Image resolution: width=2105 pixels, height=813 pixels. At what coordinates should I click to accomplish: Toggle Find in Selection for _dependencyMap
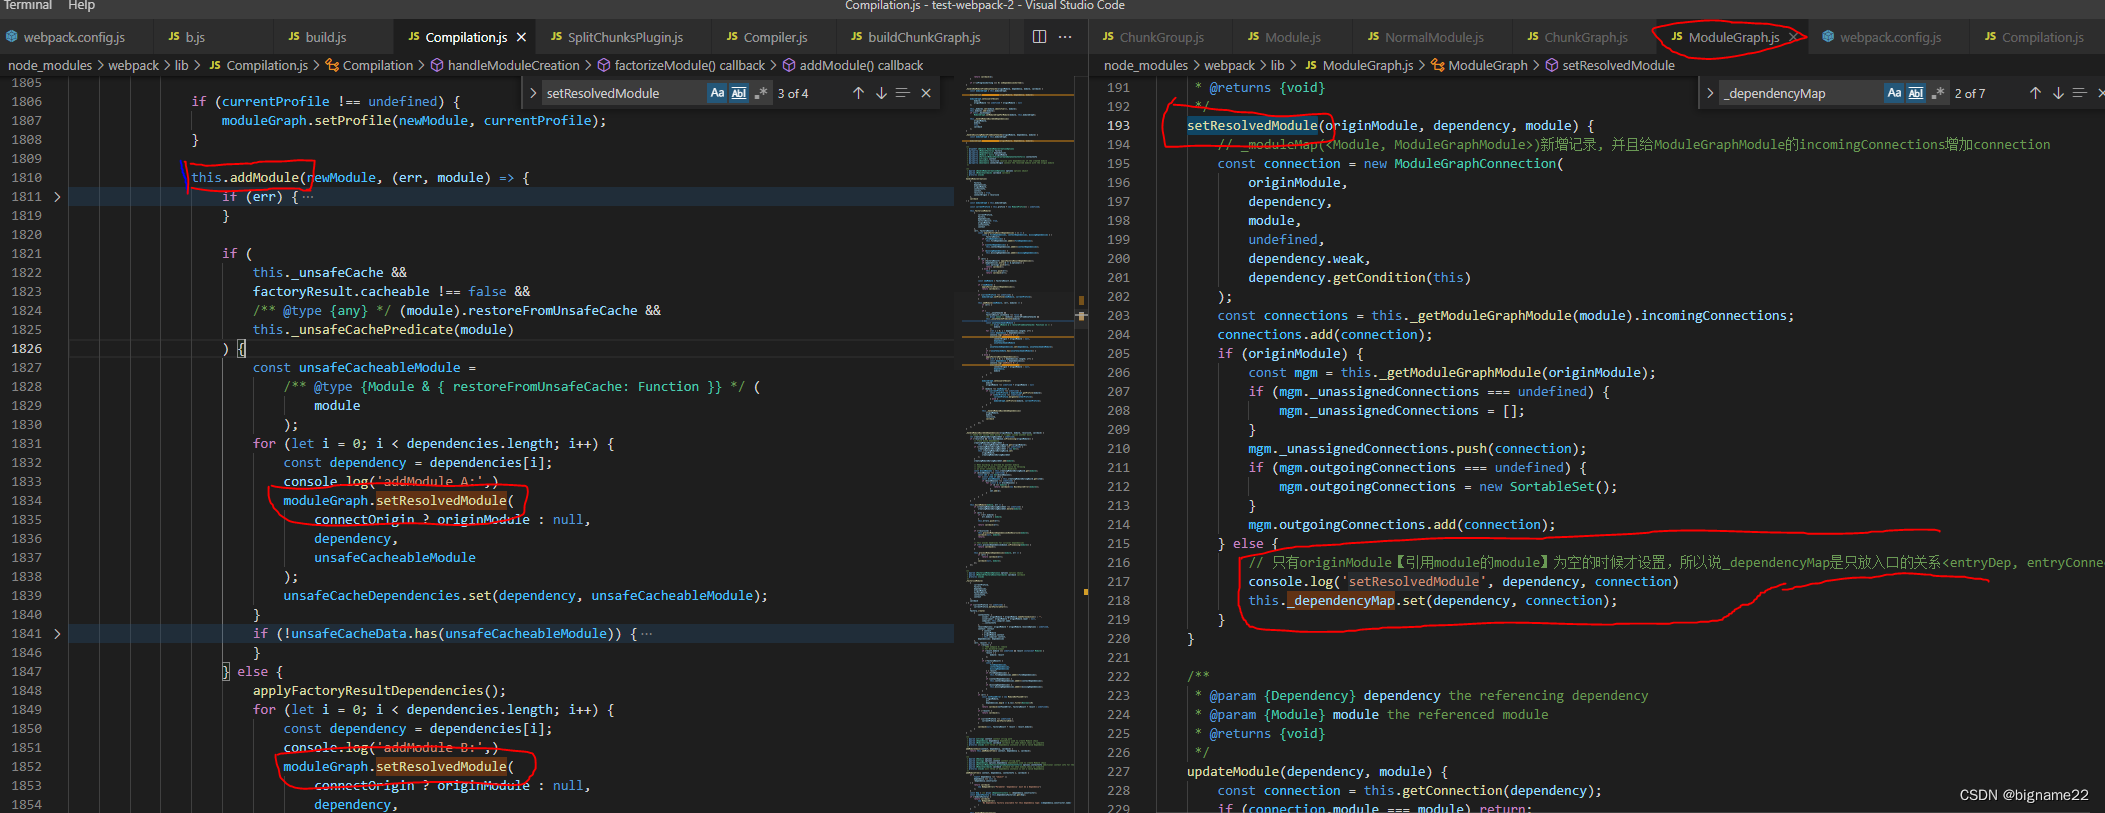tap(2080, 93)
